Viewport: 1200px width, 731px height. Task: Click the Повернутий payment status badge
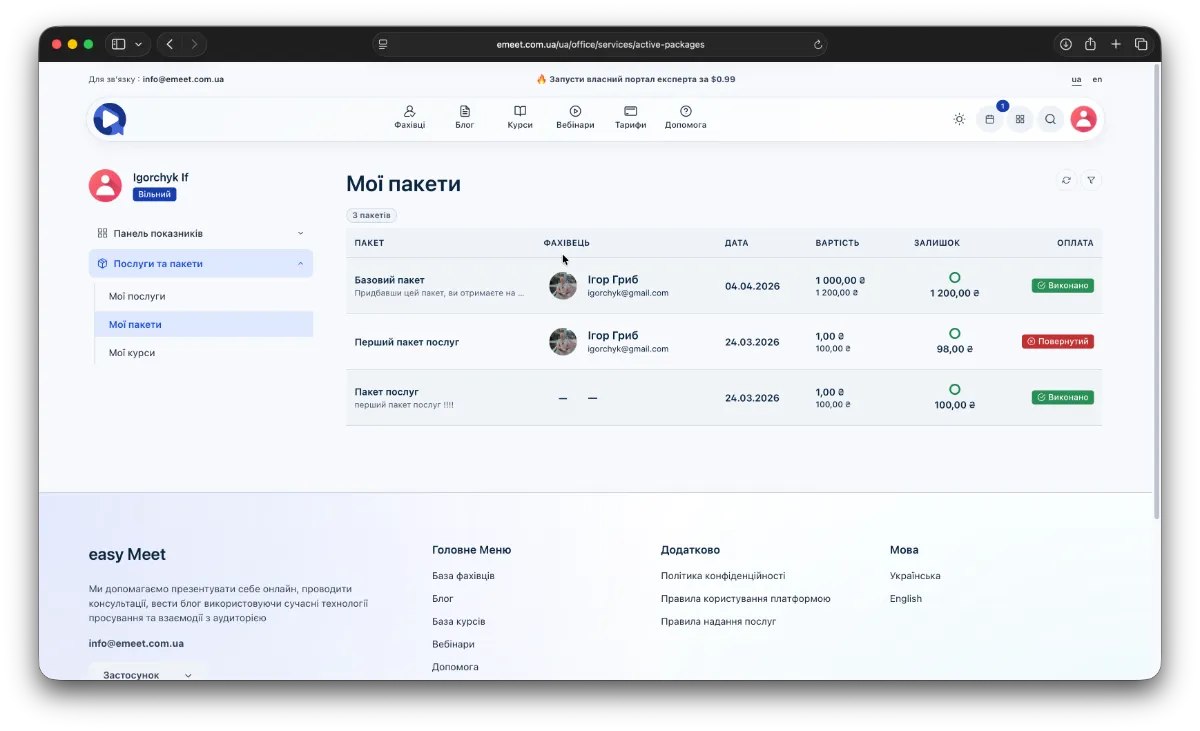point(1058,341)
